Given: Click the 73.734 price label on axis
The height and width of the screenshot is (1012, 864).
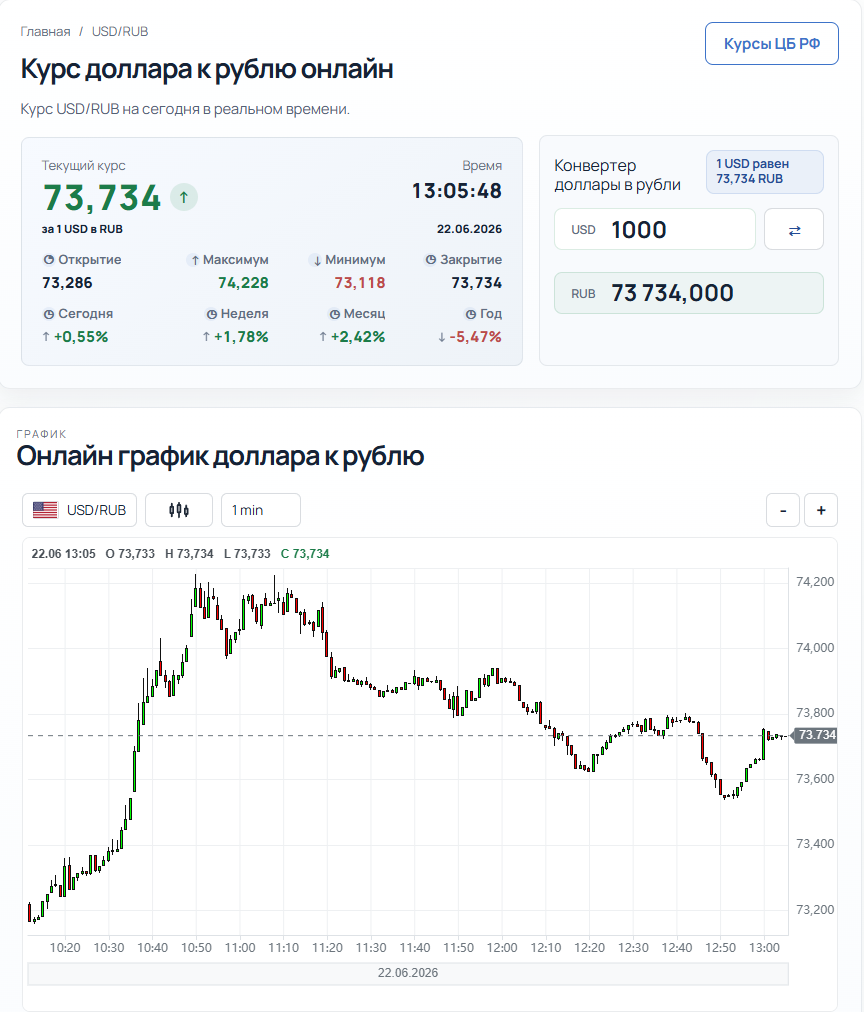Looking at the screenshot, I should pos(816,734).
